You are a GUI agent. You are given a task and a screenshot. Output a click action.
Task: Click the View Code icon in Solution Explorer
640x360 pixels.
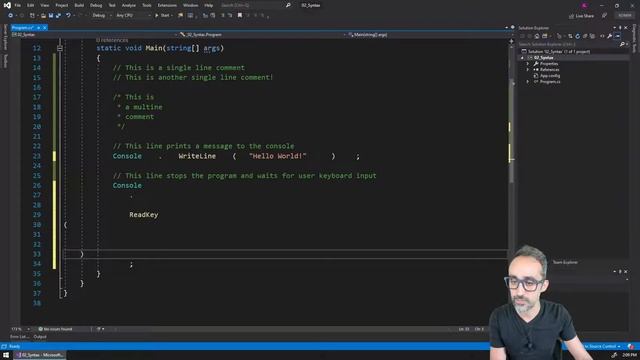click(602, 36)
